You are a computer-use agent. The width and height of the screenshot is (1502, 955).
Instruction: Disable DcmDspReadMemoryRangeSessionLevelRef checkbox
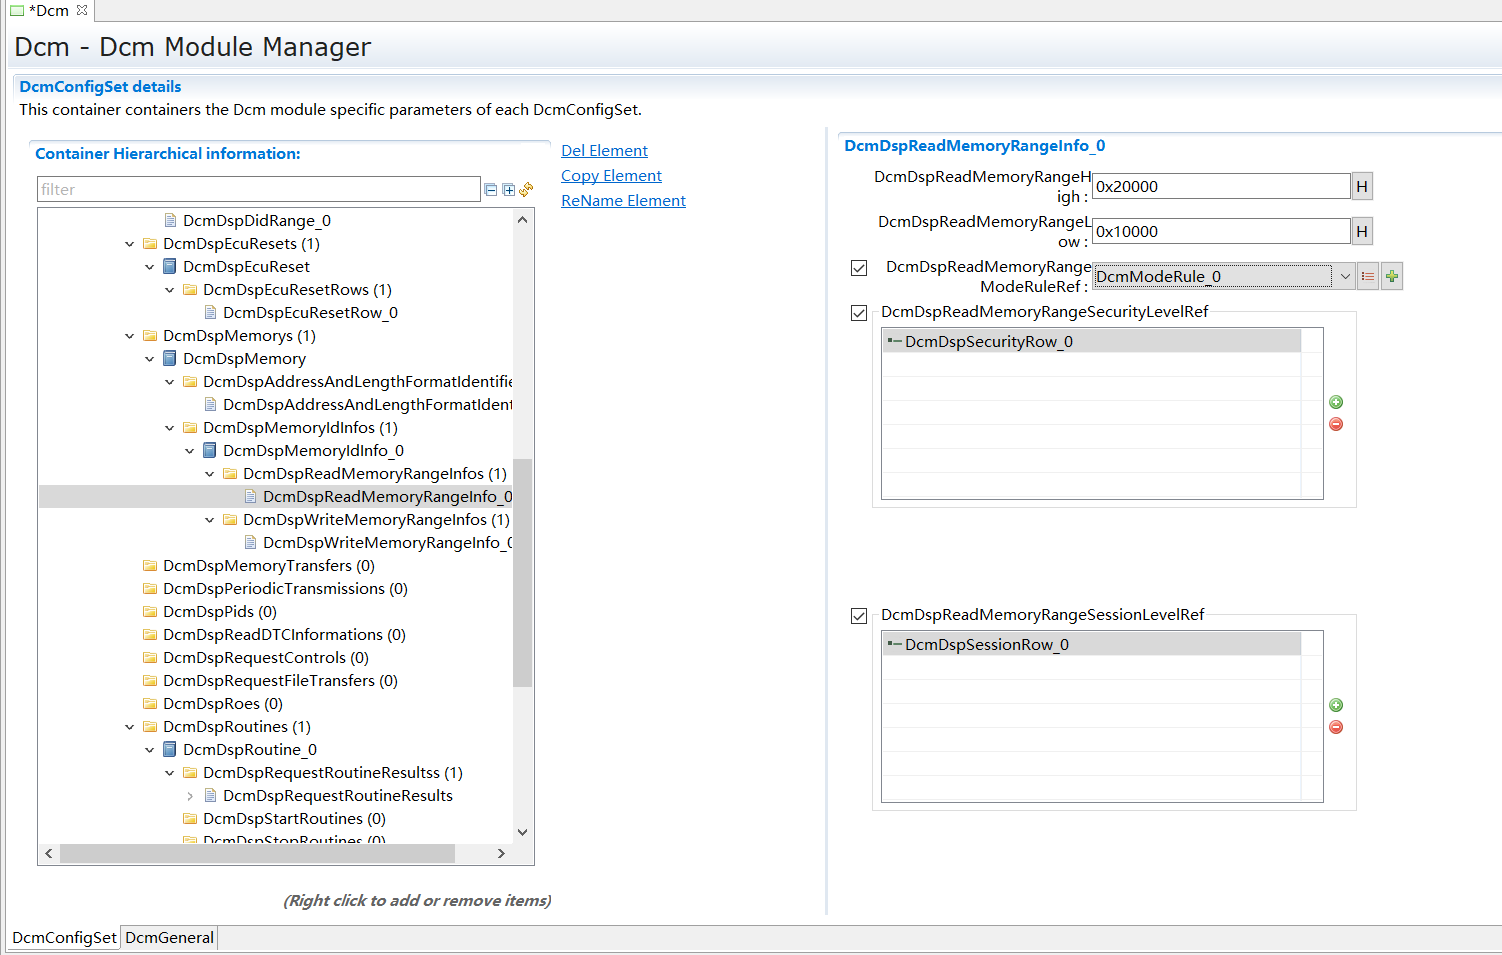(x=859, y=616)
